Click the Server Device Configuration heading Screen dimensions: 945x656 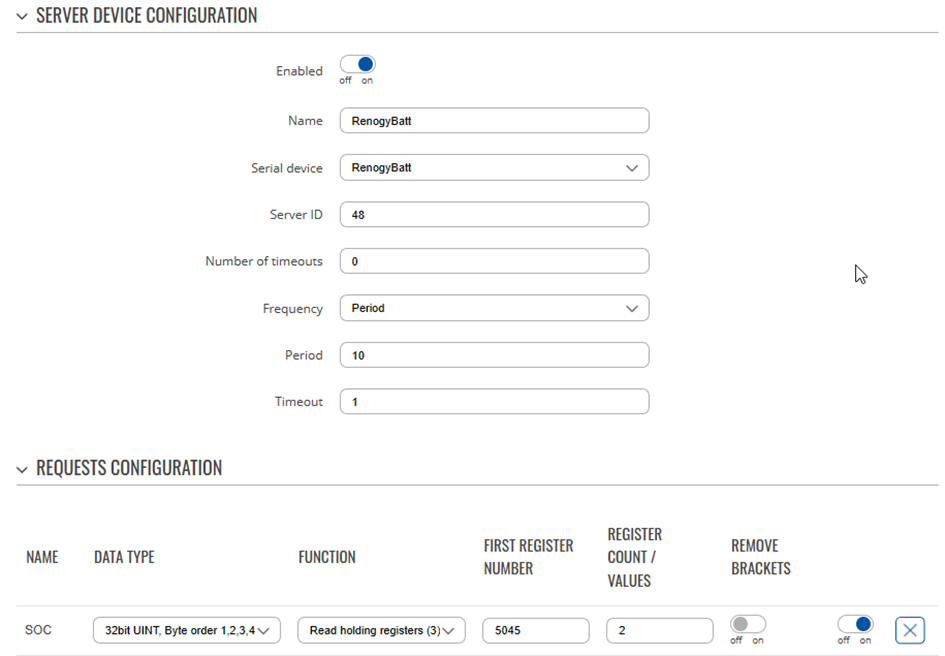(x=146, y=16)
